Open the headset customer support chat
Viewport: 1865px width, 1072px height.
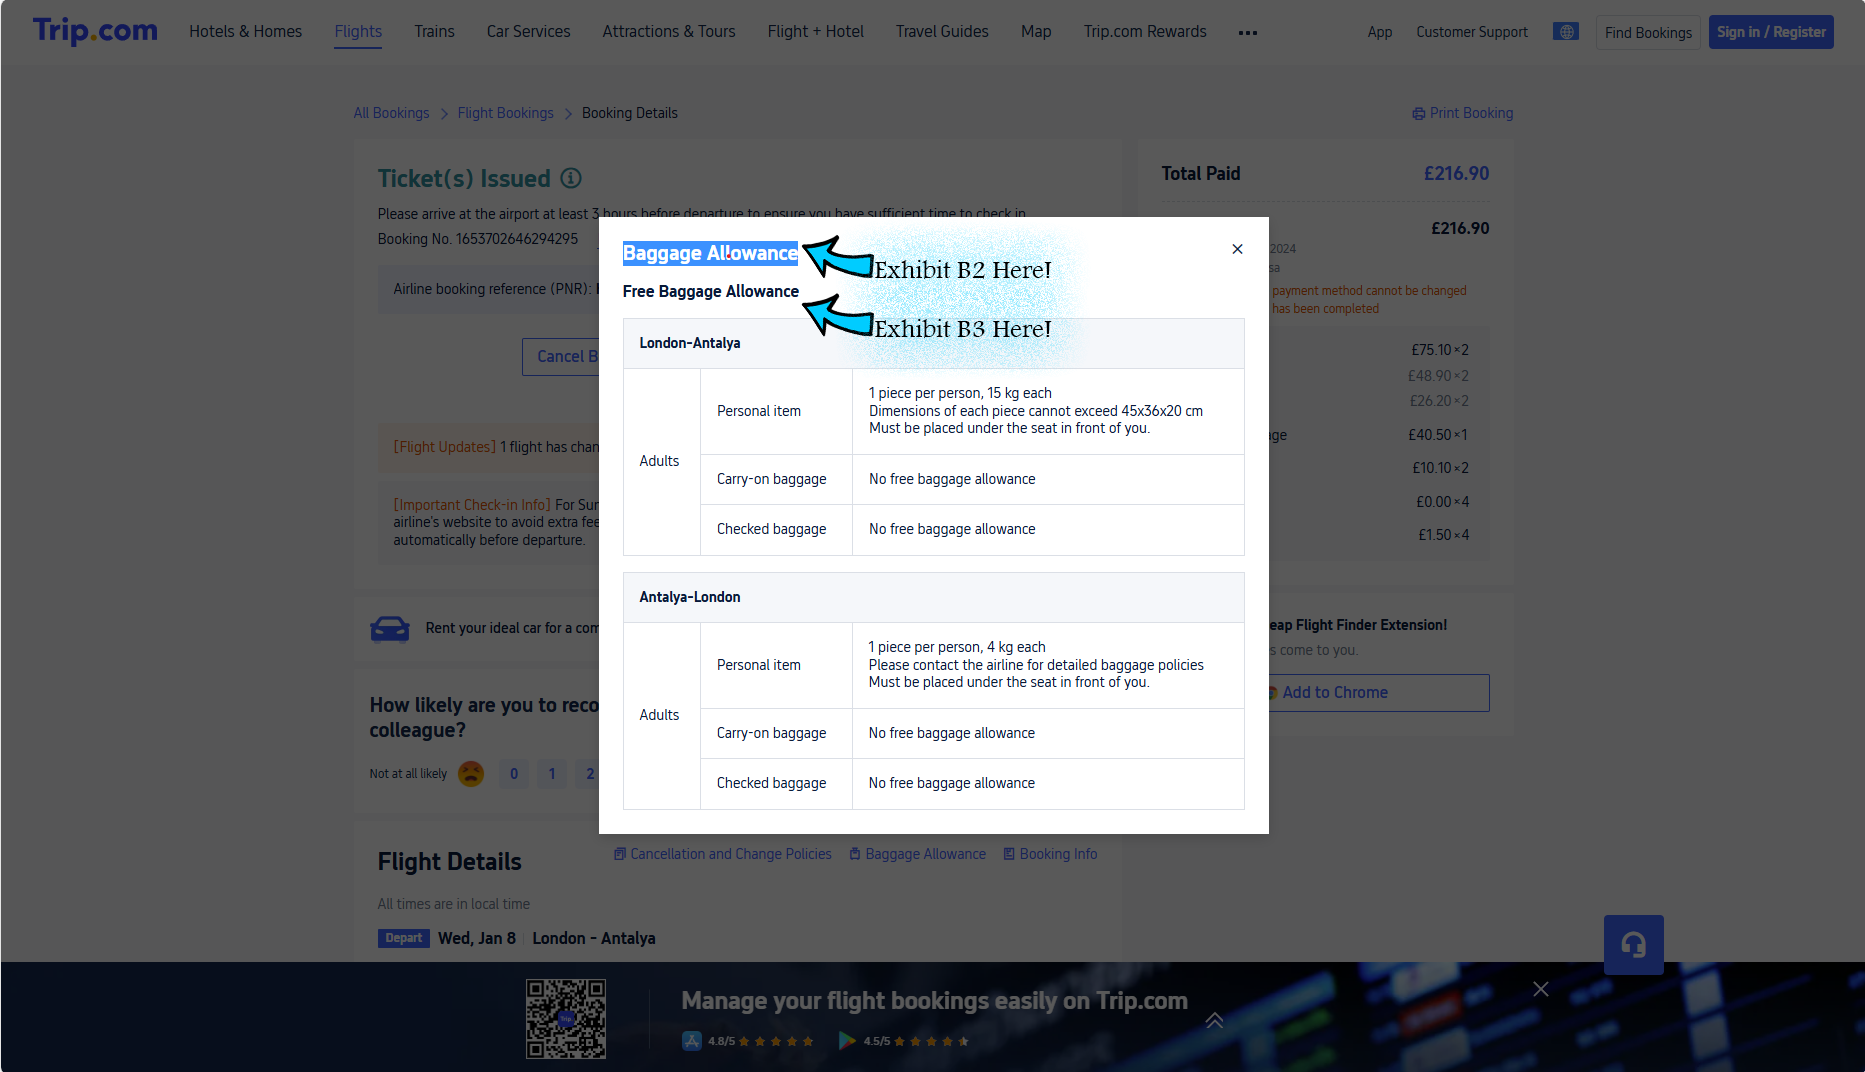pos(1633,944)
